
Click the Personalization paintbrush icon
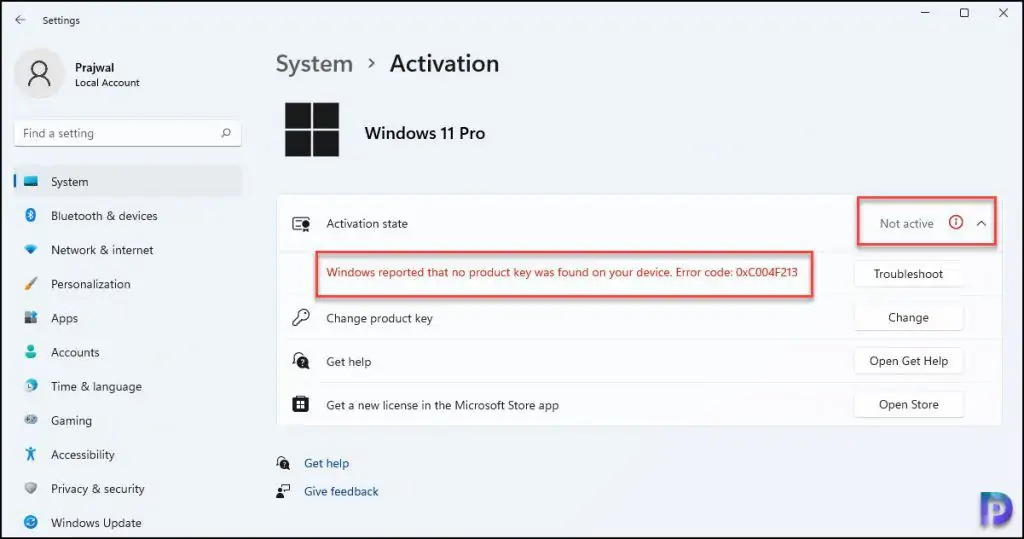(x=31, y=284)
